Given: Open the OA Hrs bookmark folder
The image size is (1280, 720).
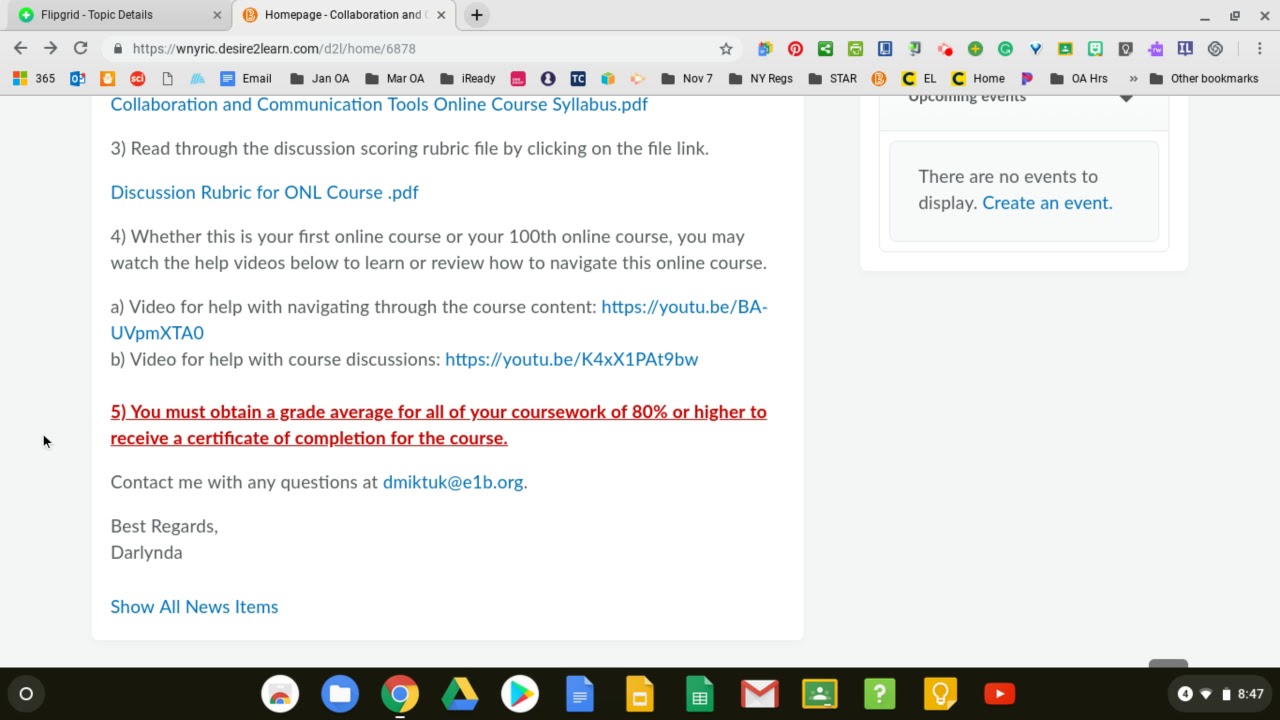Looking at the screenshot, I should [x=1078, y=78].
